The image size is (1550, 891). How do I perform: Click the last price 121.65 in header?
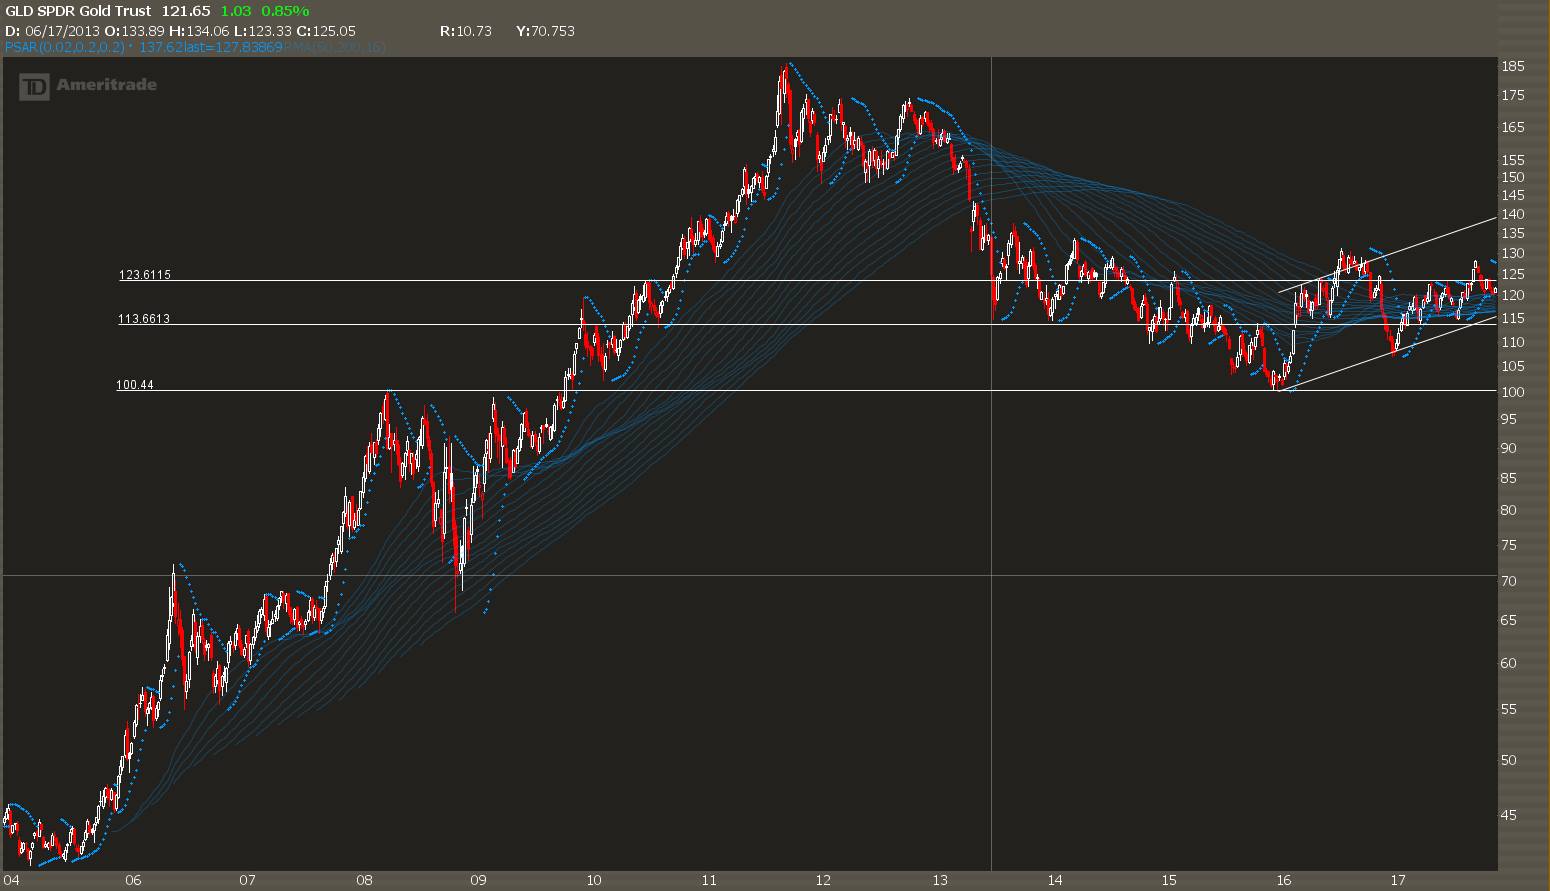pyautogui.click(x=187, y=11)
